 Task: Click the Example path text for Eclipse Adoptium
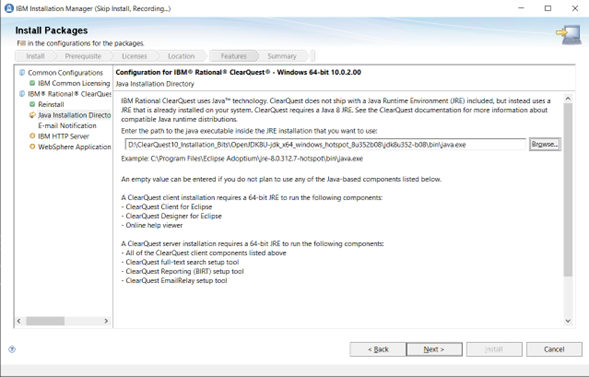tap(242, 158)
